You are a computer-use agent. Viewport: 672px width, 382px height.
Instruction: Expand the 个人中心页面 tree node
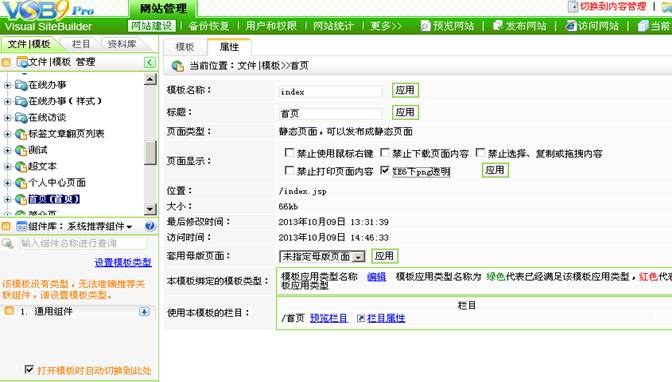tap(7, 183)
